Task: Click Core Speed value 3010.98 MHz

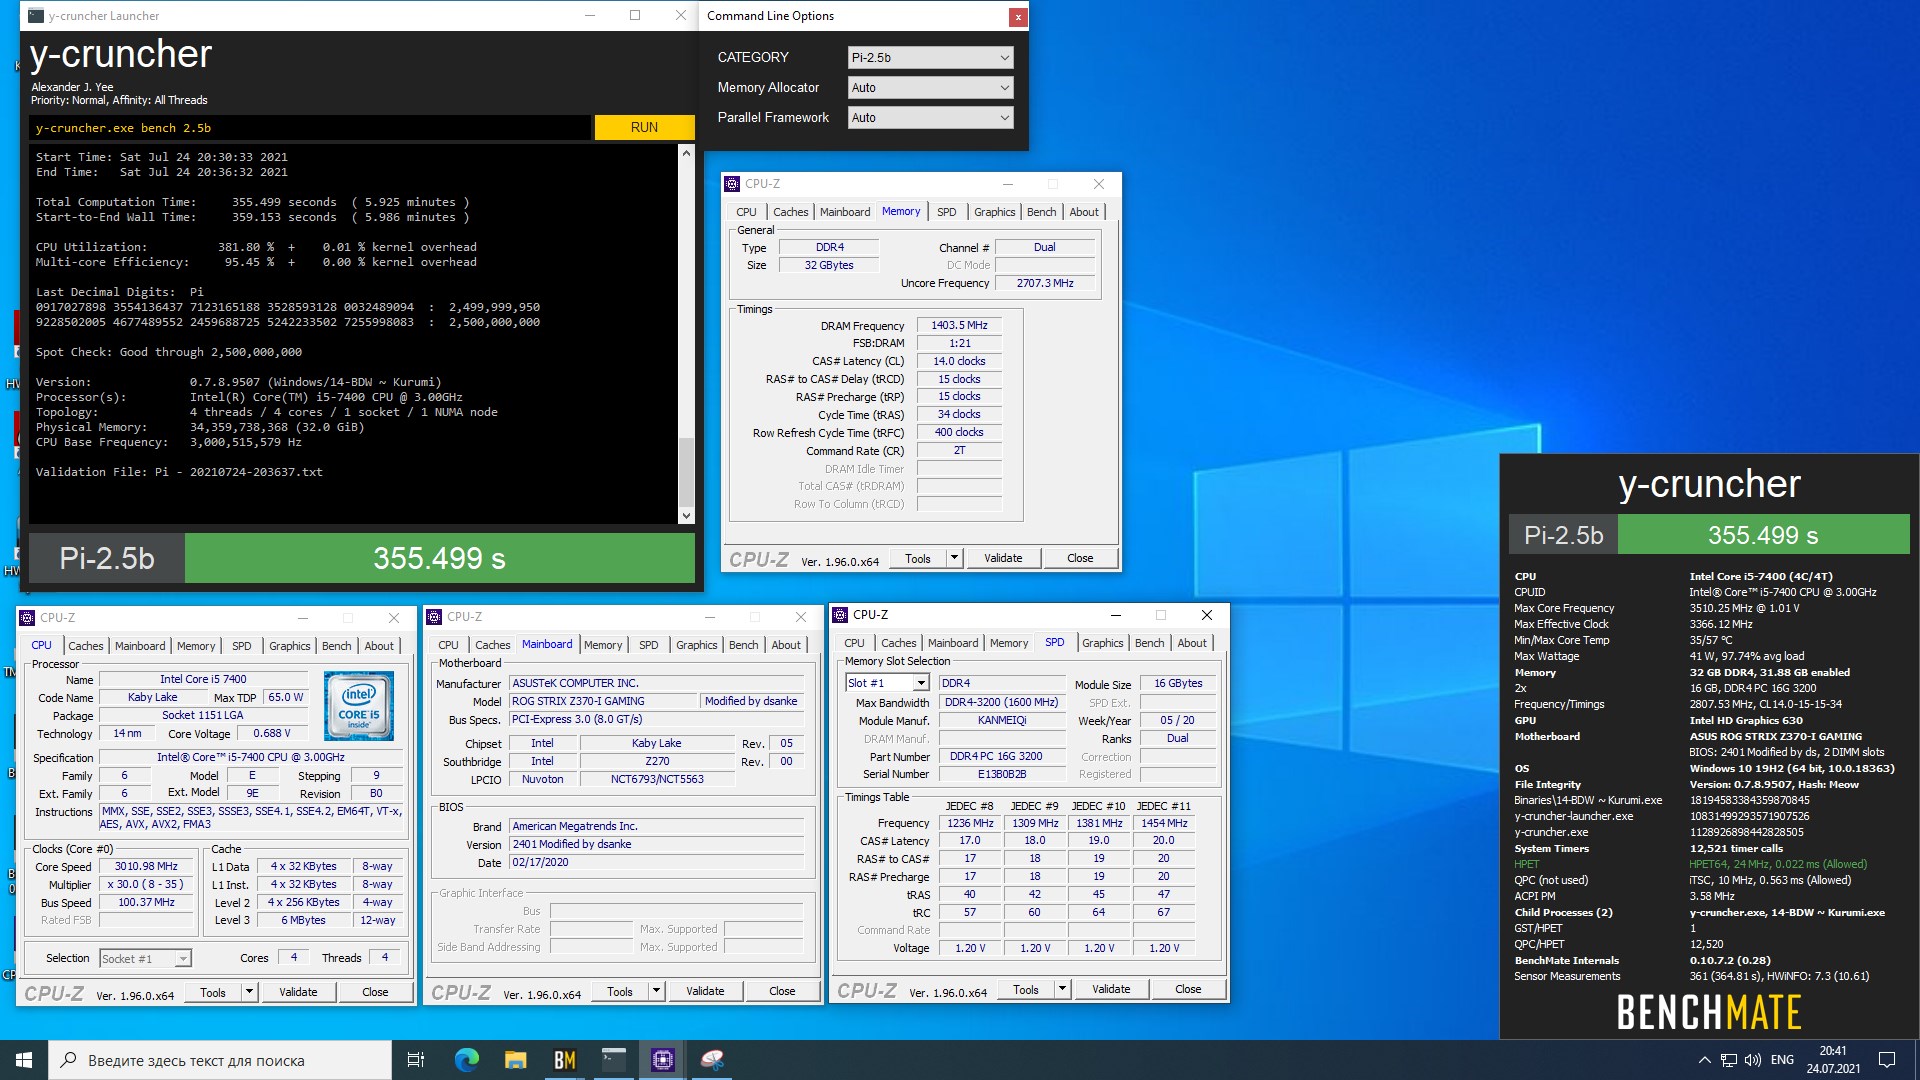Action: click(146, 867)
